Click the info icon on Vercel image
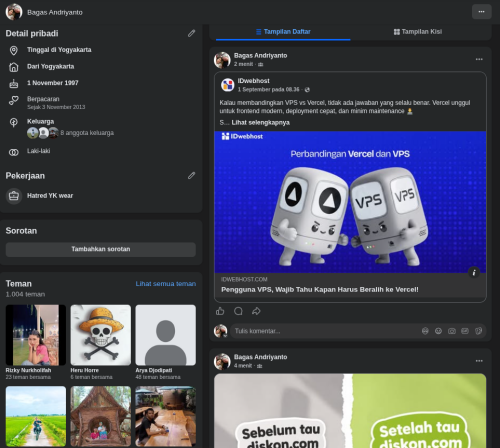Viewport: 500px width, 448px height. pos(474,273)
